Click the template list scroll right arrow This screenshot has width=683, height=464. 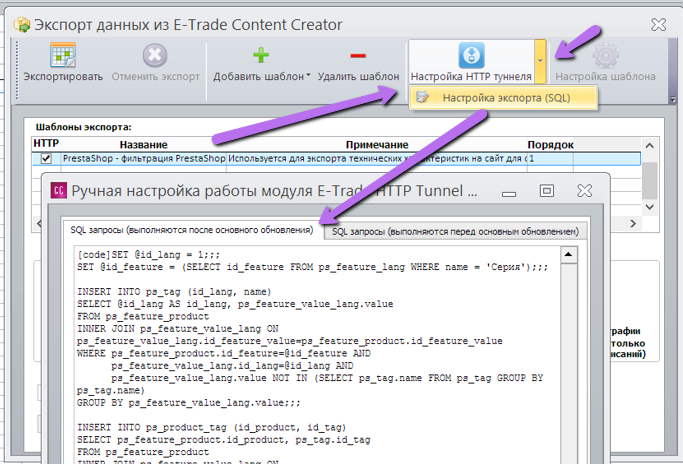(633, 224)
